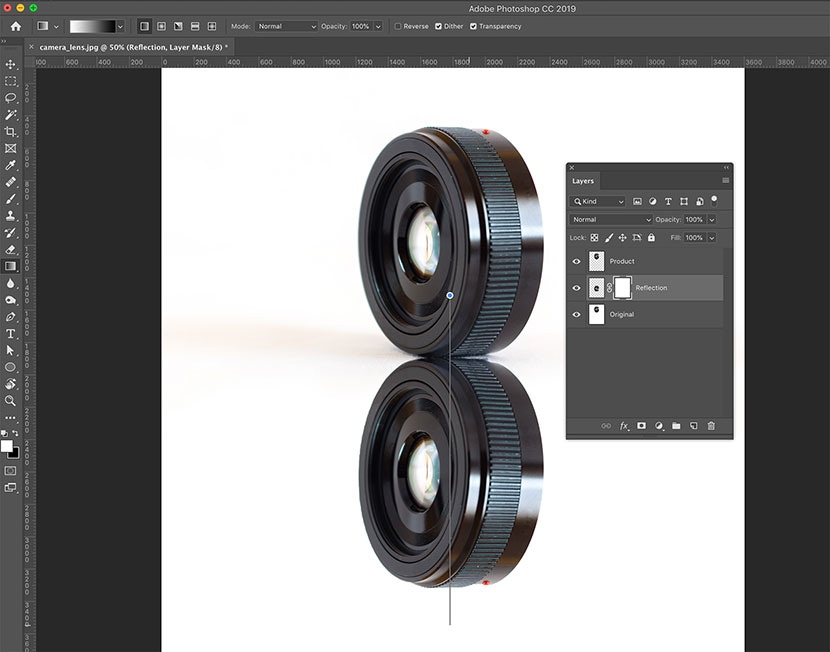
Task: Open the Kind filter dropdown
Action: click(599, 201)
